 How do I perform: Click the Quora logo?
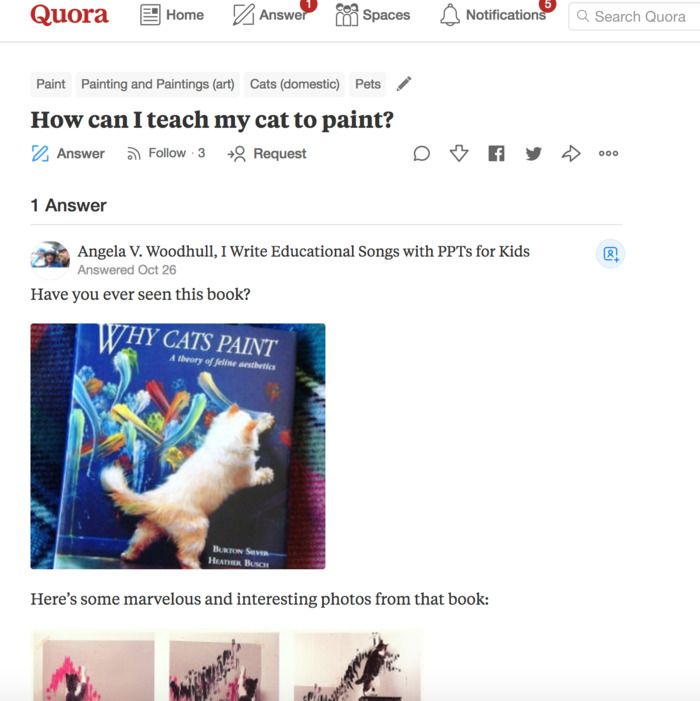69,14
